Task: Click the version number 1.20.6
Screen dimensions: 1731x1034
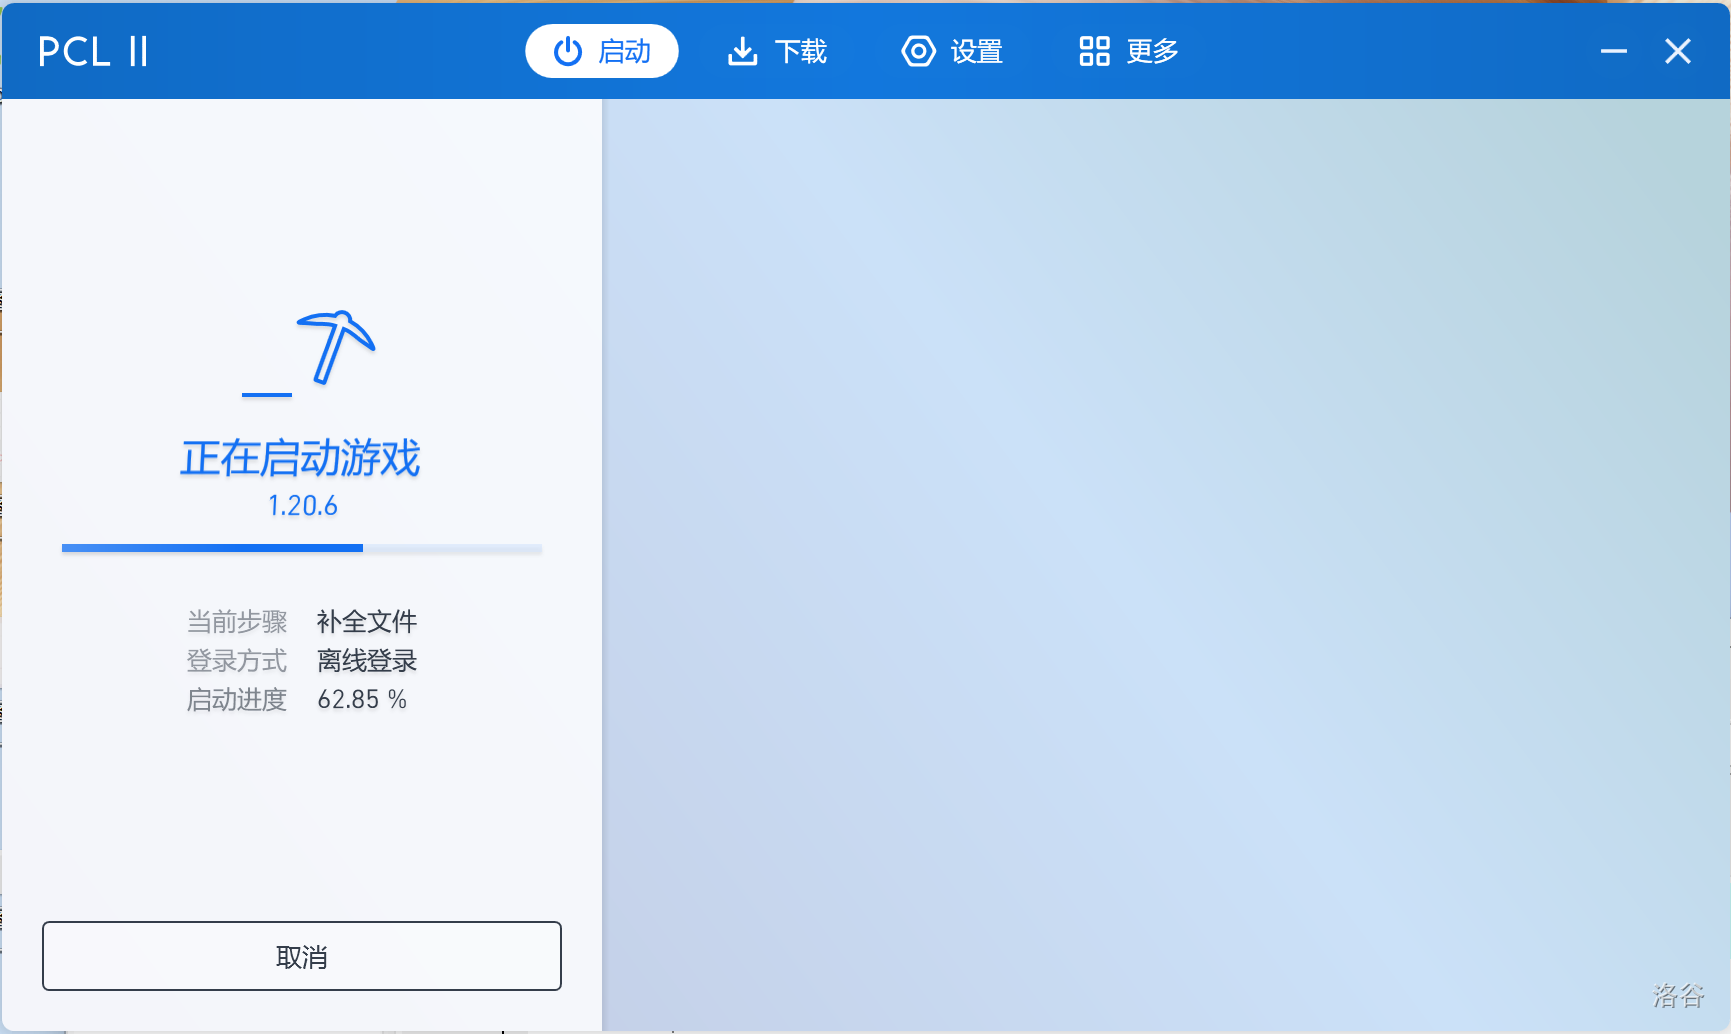Action: (x=303, y=506)
